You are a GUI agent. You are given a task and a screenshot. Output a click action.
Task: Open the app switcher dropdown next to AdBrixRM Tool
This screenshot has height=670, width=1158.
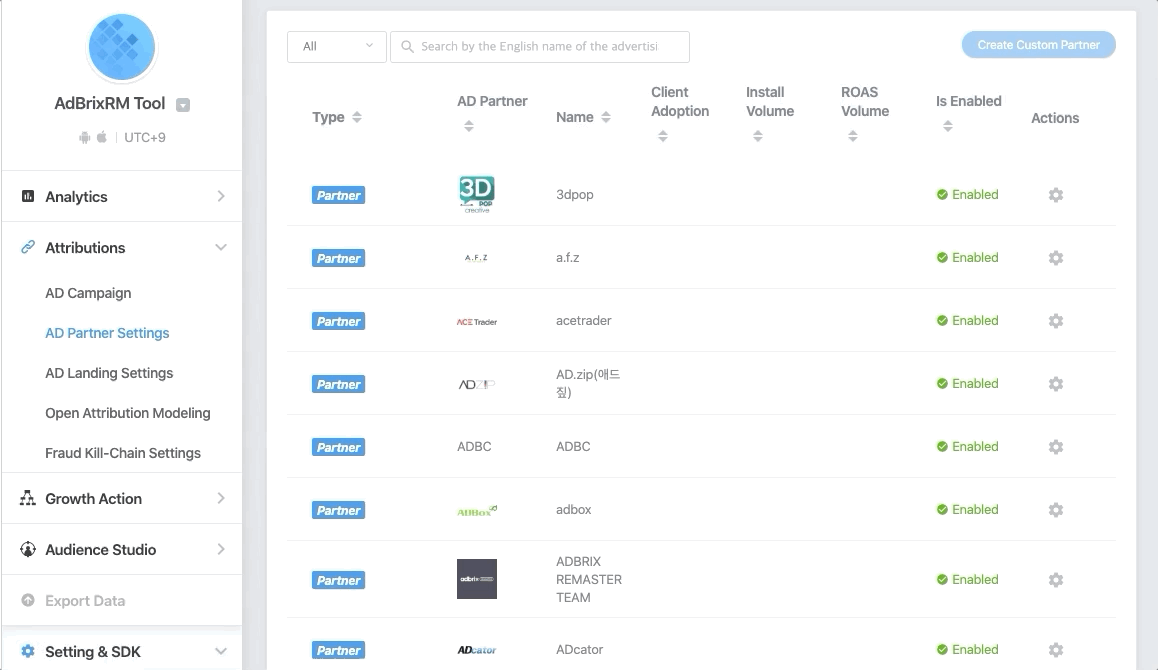click(x=183, y=105)
